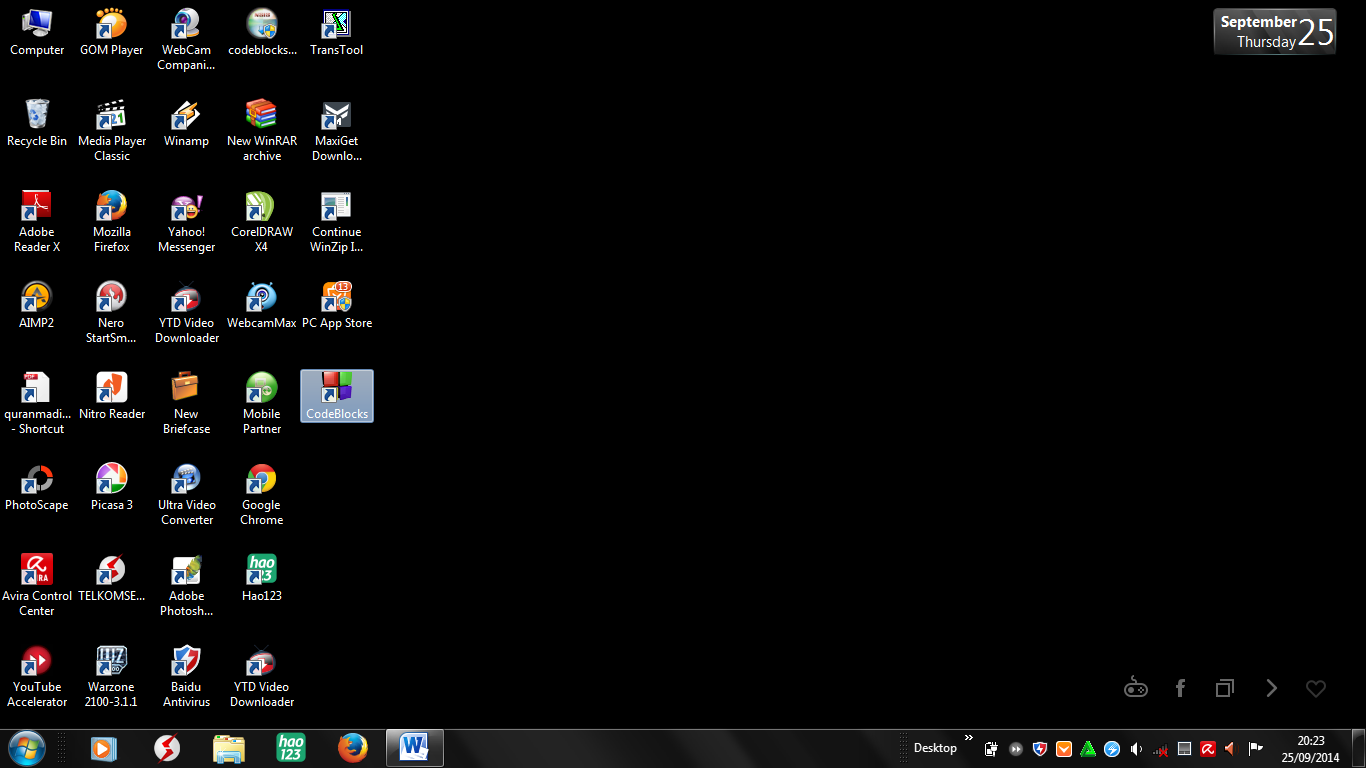Expand the Desktop toolbar double chevron
The width and height of the screenshot is (1366, 768).
(968, 739)
